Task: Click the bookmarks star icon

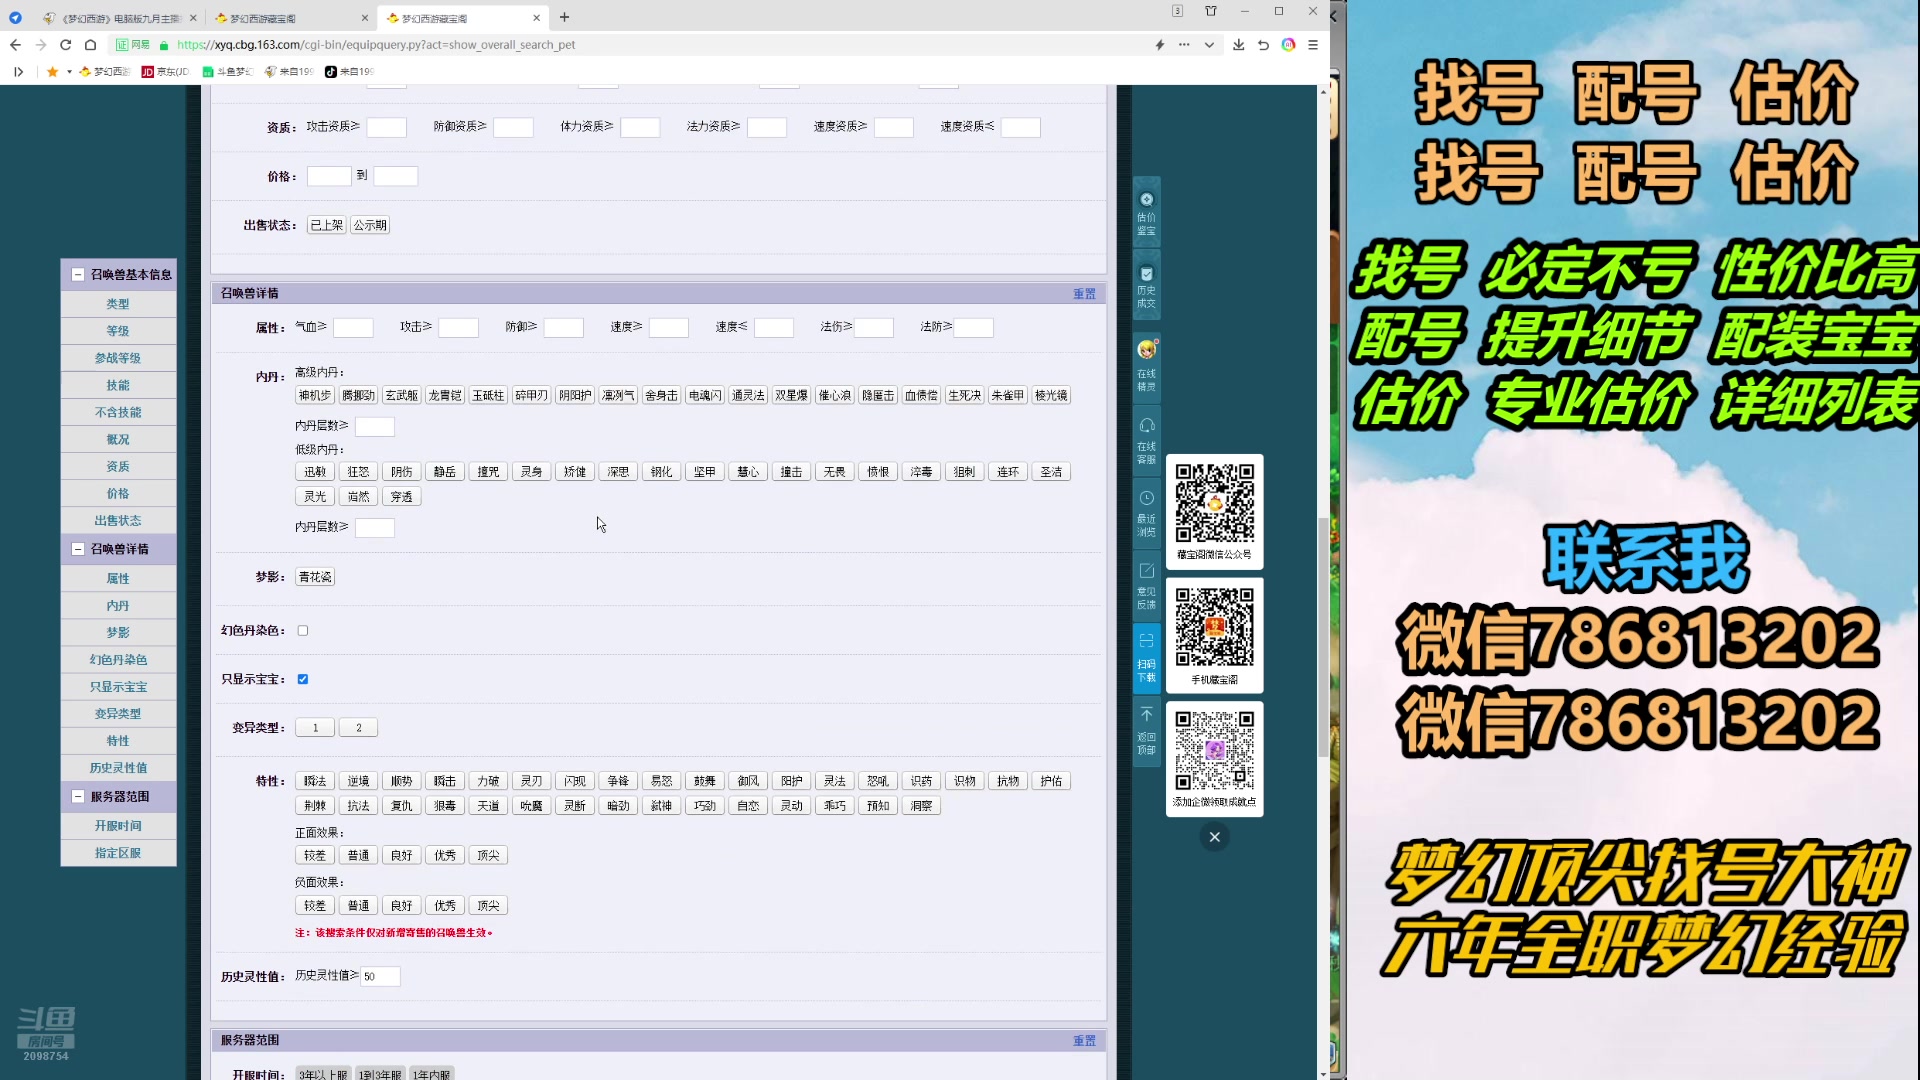Action: [x=53, y=72]
